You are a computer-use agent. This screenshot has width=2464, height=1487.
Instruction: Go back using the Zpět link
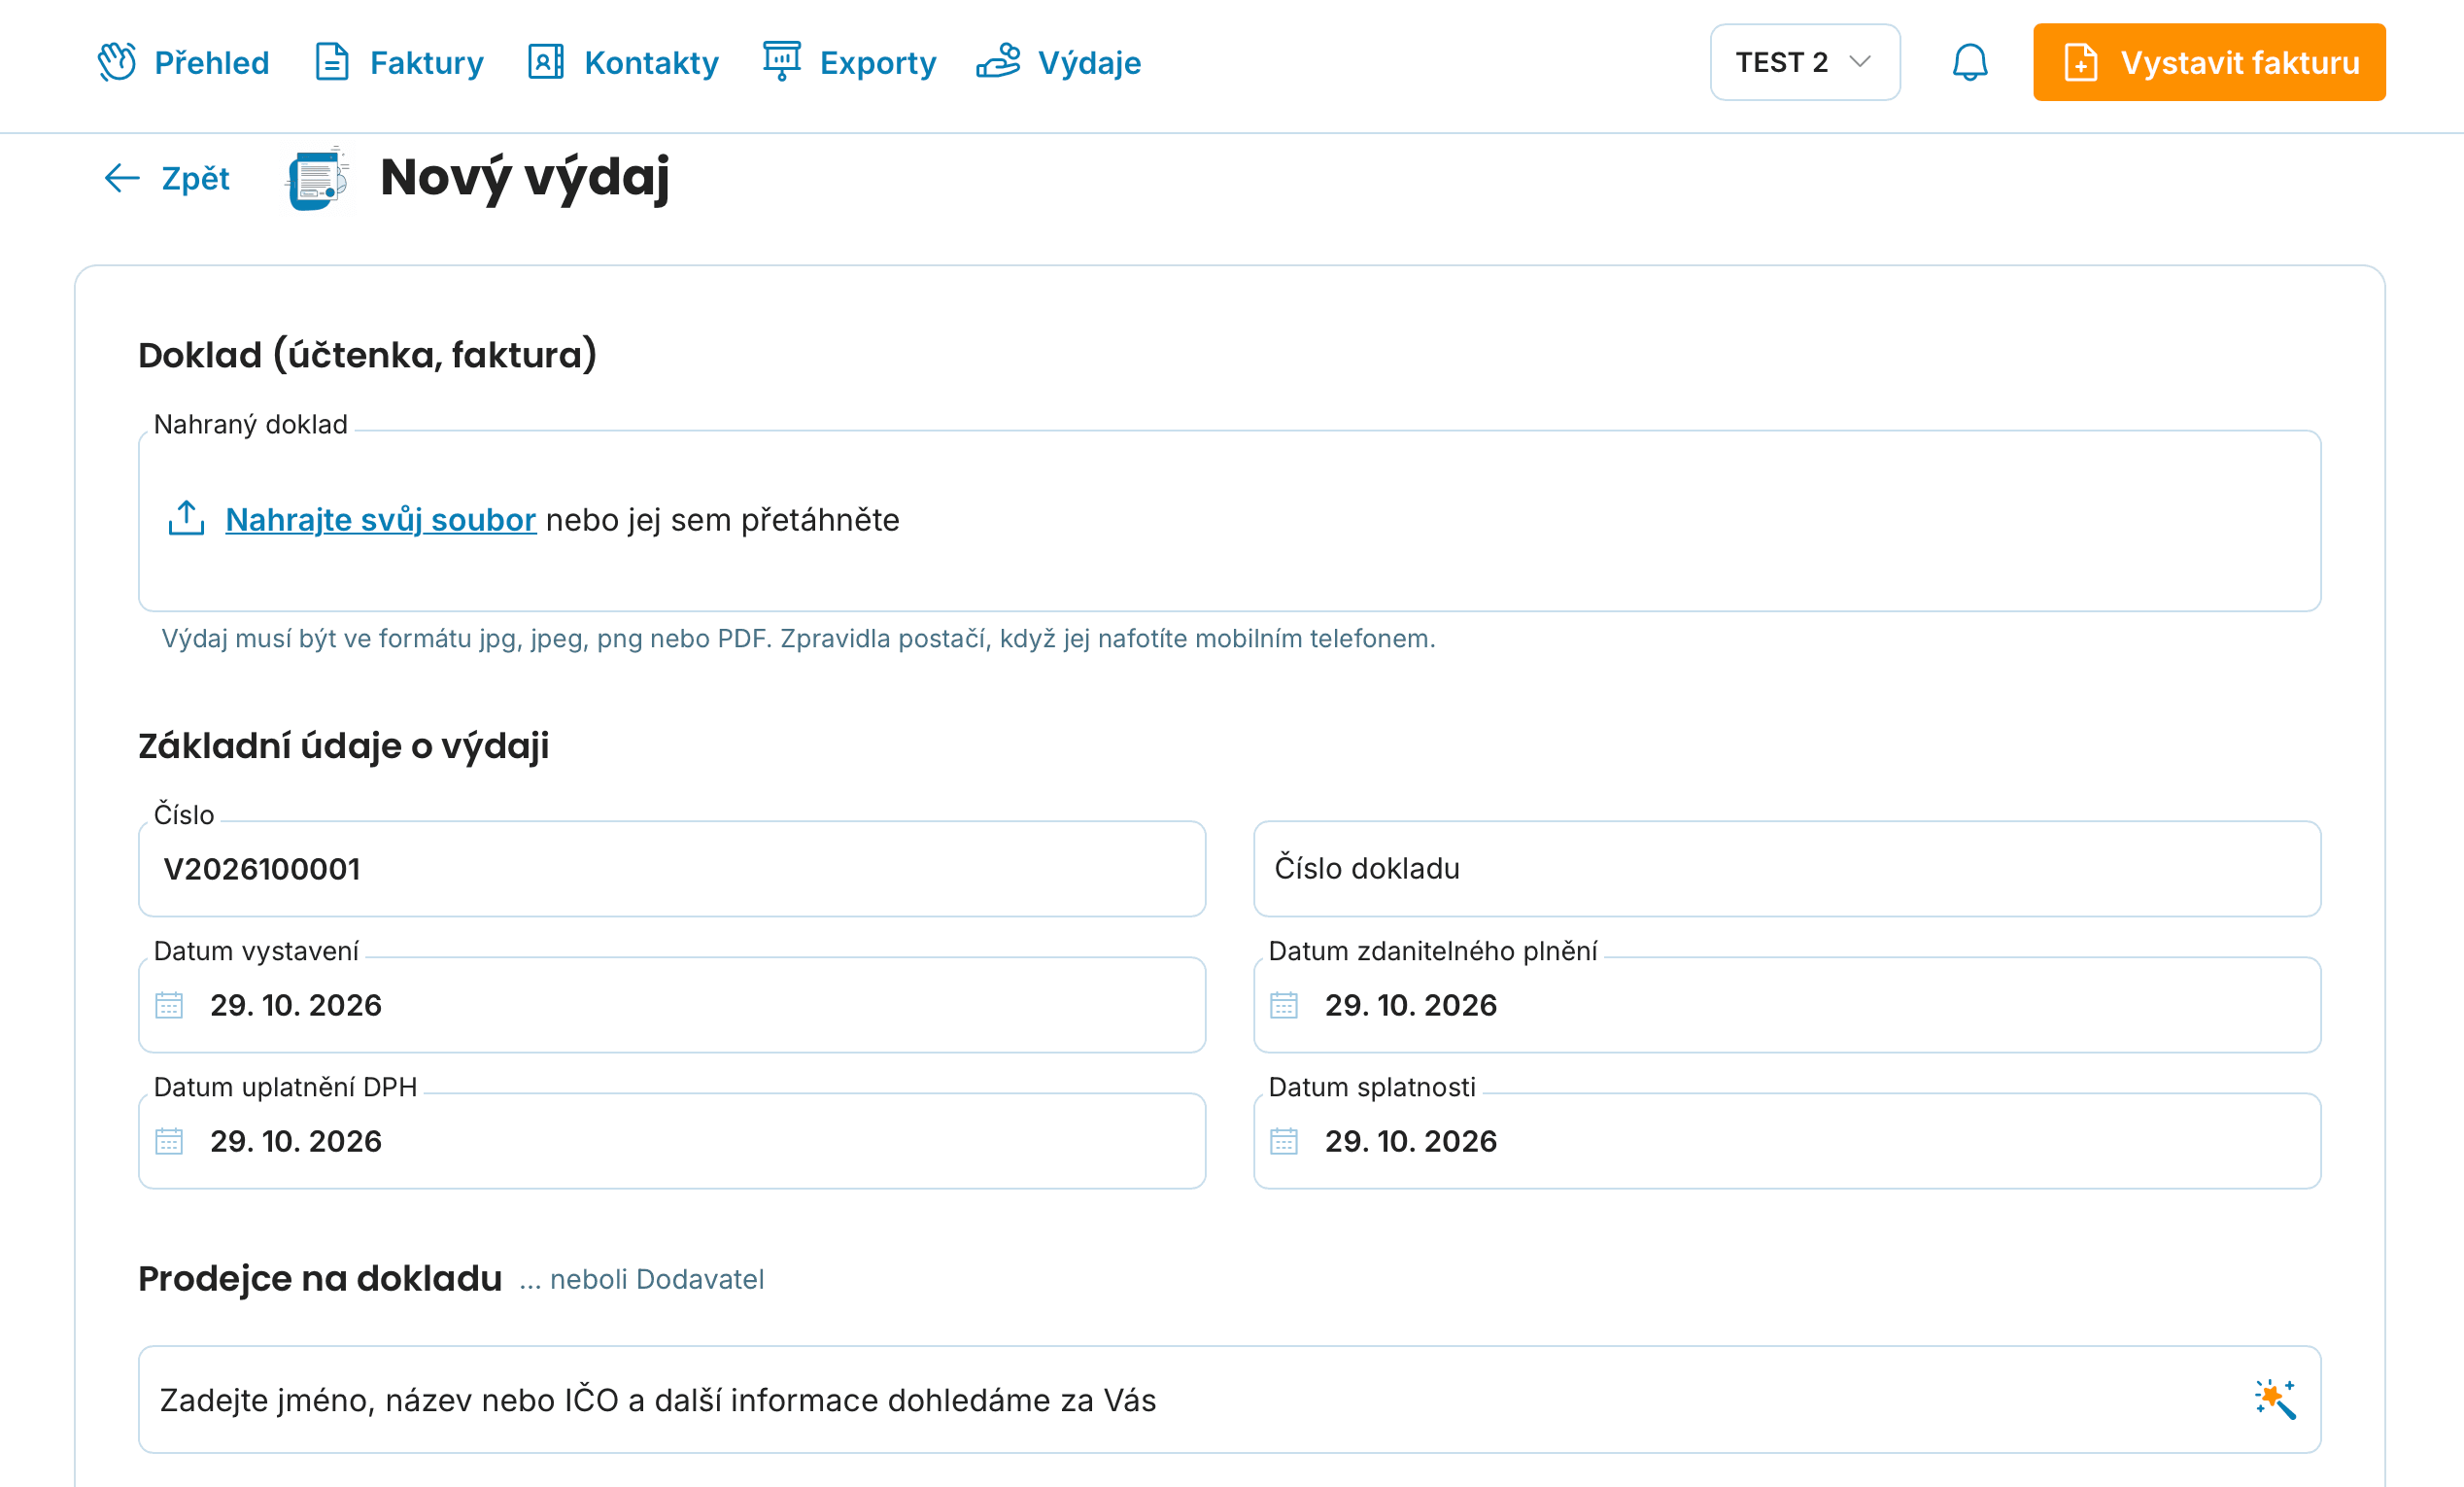(167, 178)
